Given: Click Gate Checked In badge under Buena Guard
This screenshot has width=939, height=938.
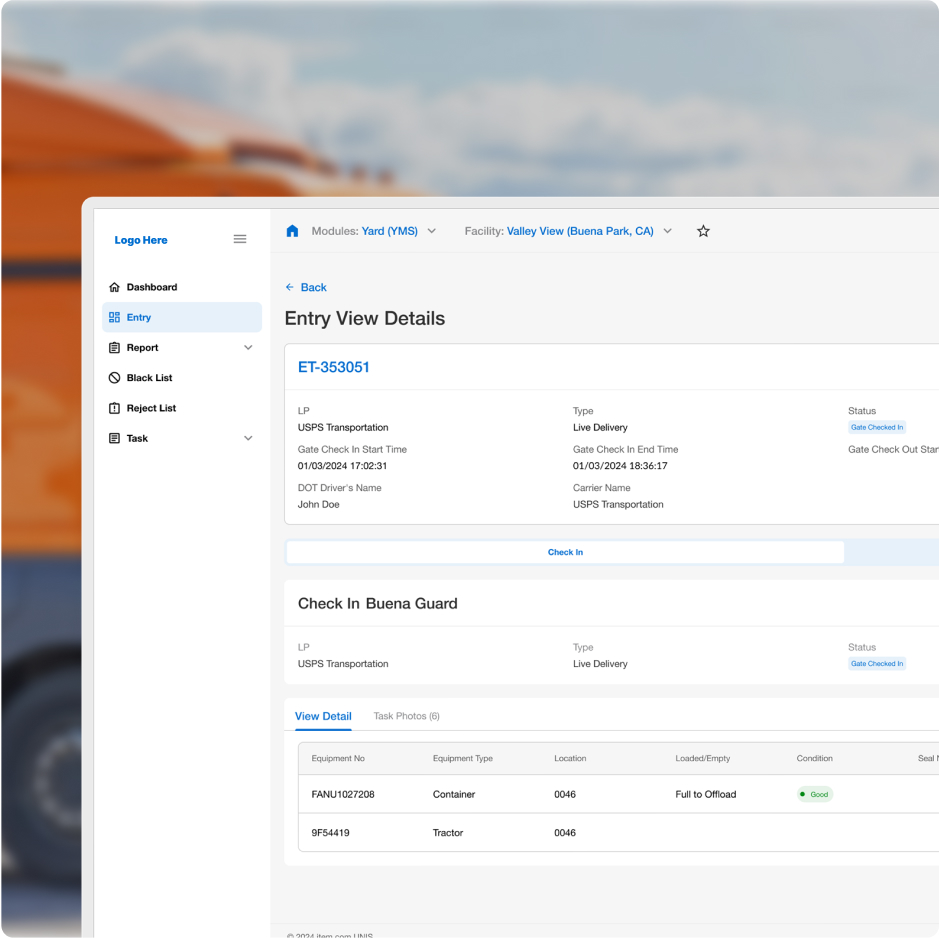Looking at the screenshot, I should tap(877, 663).
